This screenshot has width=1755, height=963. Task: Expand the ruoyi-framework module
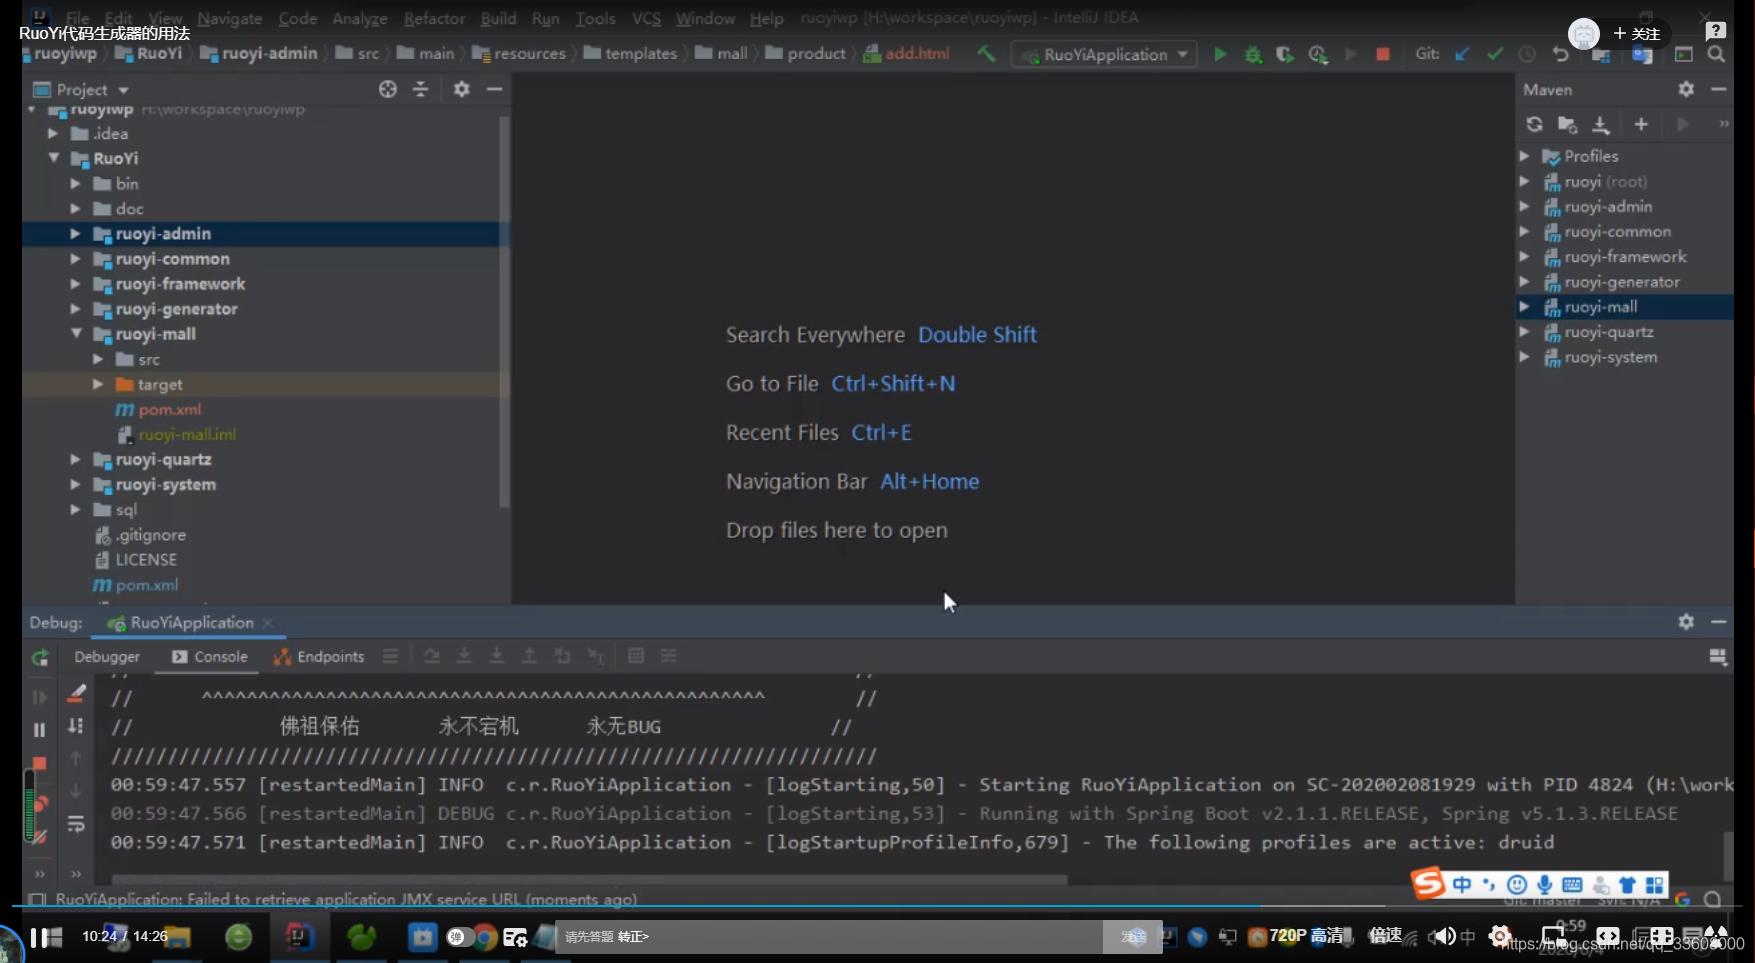[75, 283]
